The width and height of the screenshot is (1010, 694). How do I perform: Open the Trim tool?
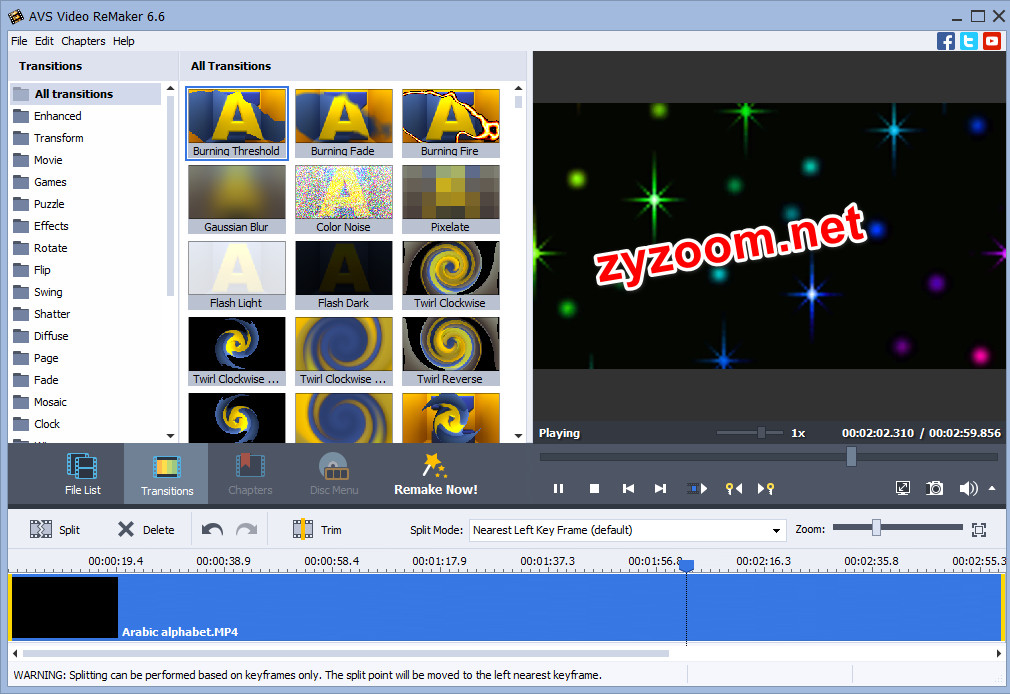317,530
